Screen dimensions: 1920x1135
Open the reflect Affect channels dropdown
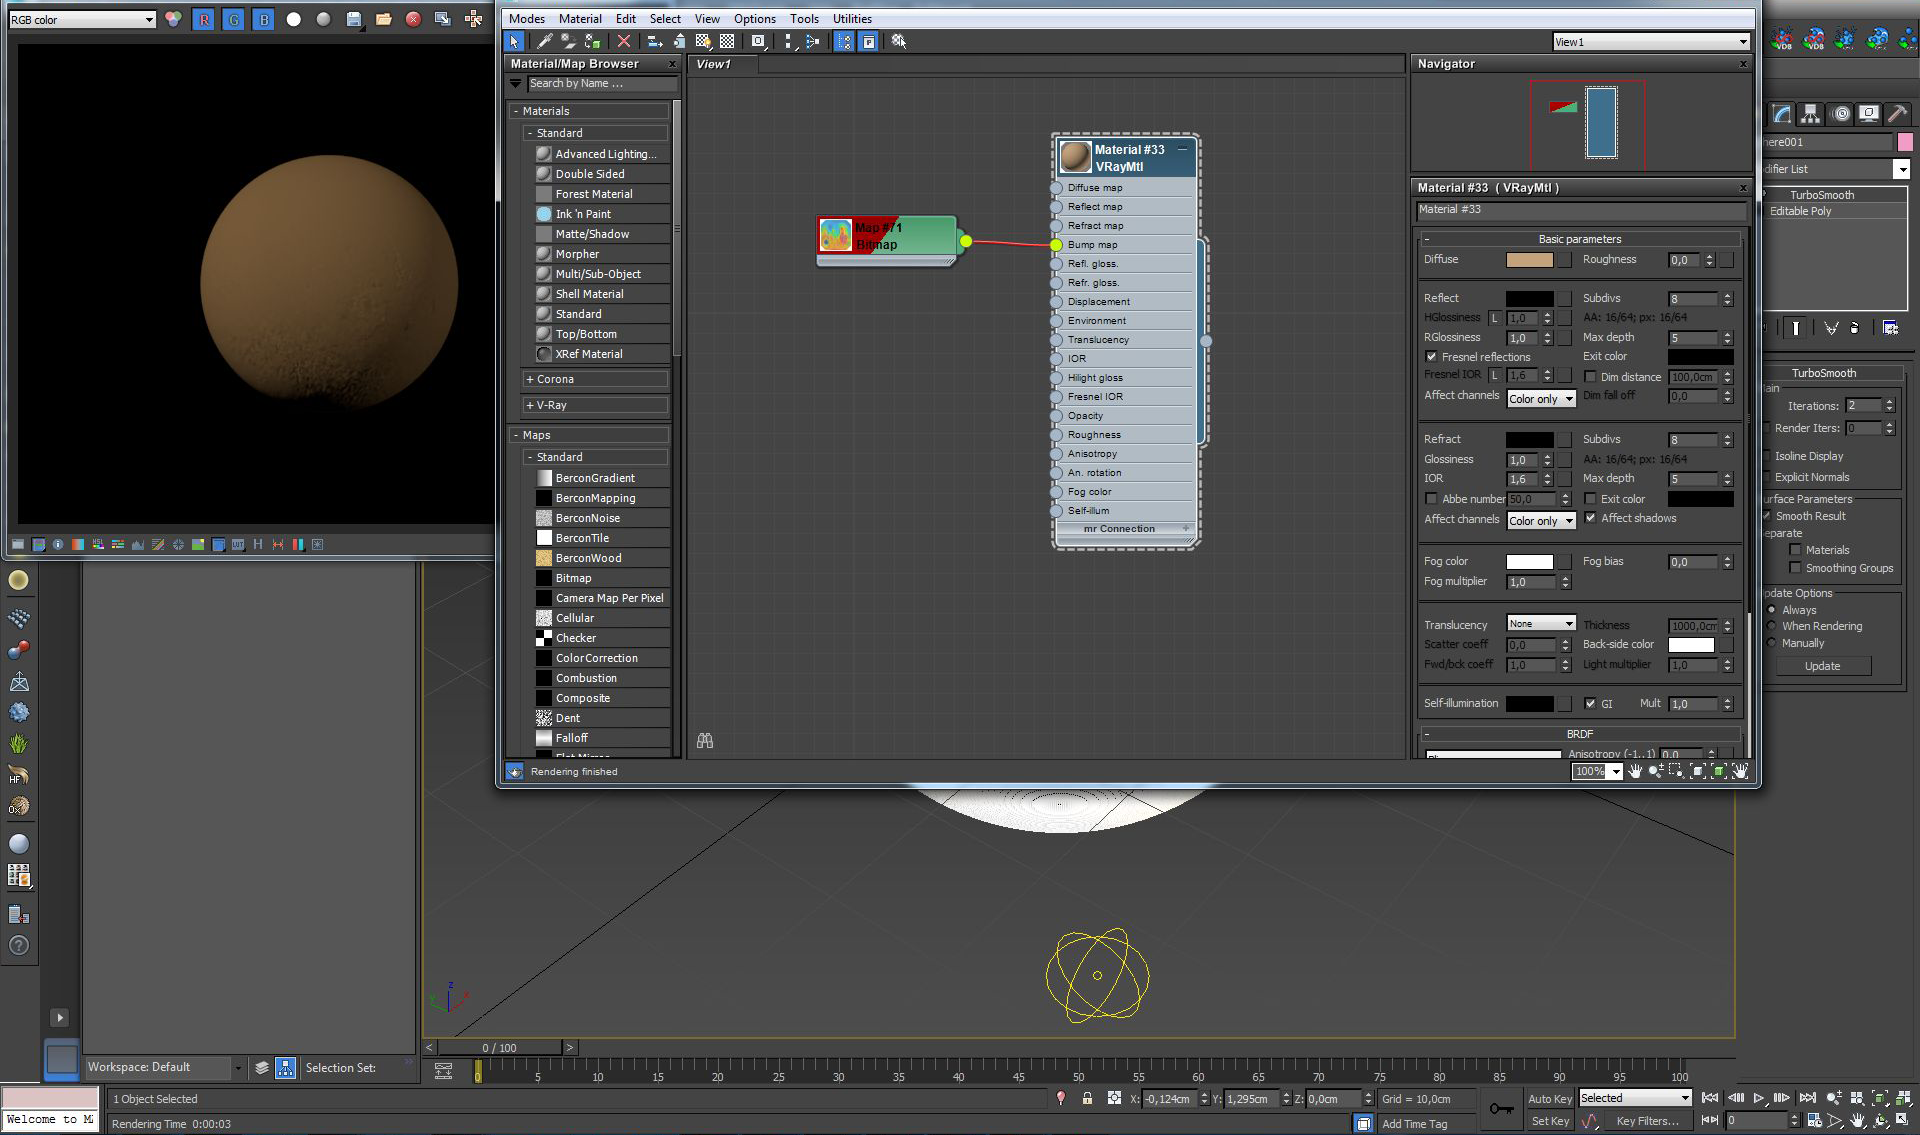(1541, 398)
